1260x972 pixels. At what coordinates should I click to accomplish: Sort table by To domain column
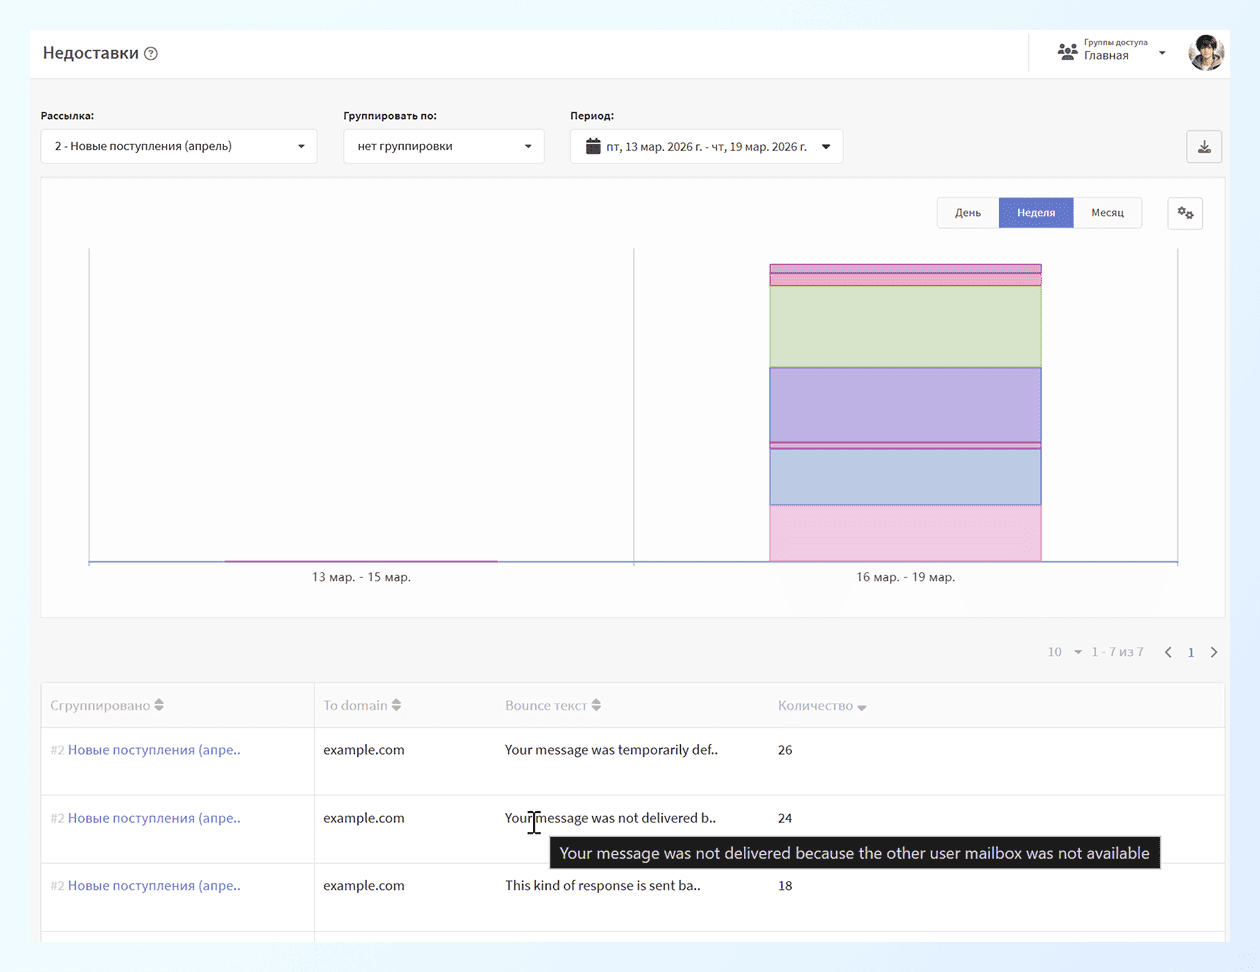(x=361, y=705)
